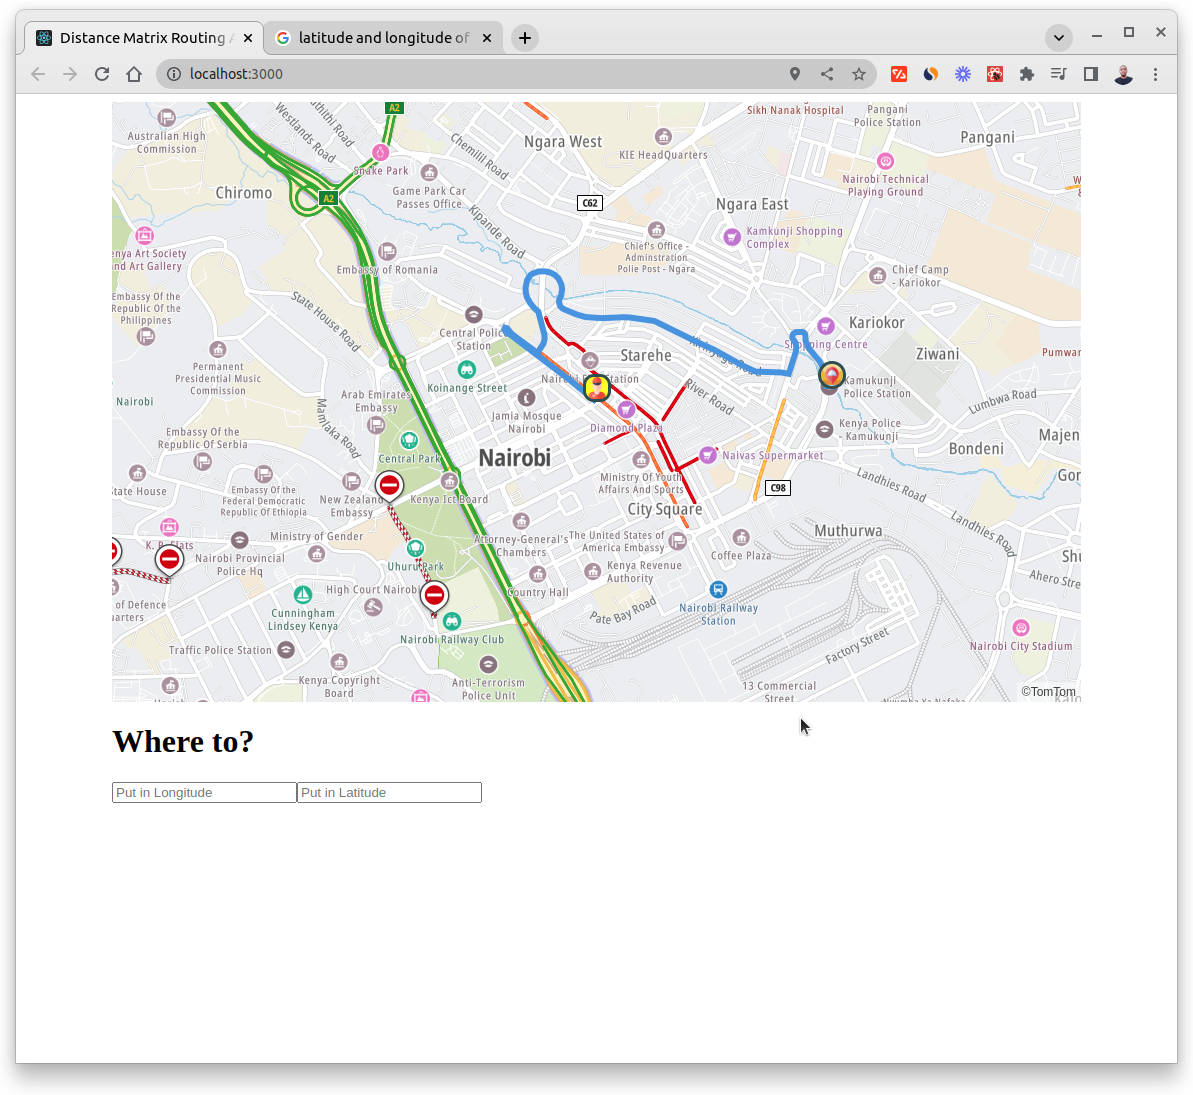Bookmark this tab with the star
The image size is (1193, 1095).
pos(859,74)
